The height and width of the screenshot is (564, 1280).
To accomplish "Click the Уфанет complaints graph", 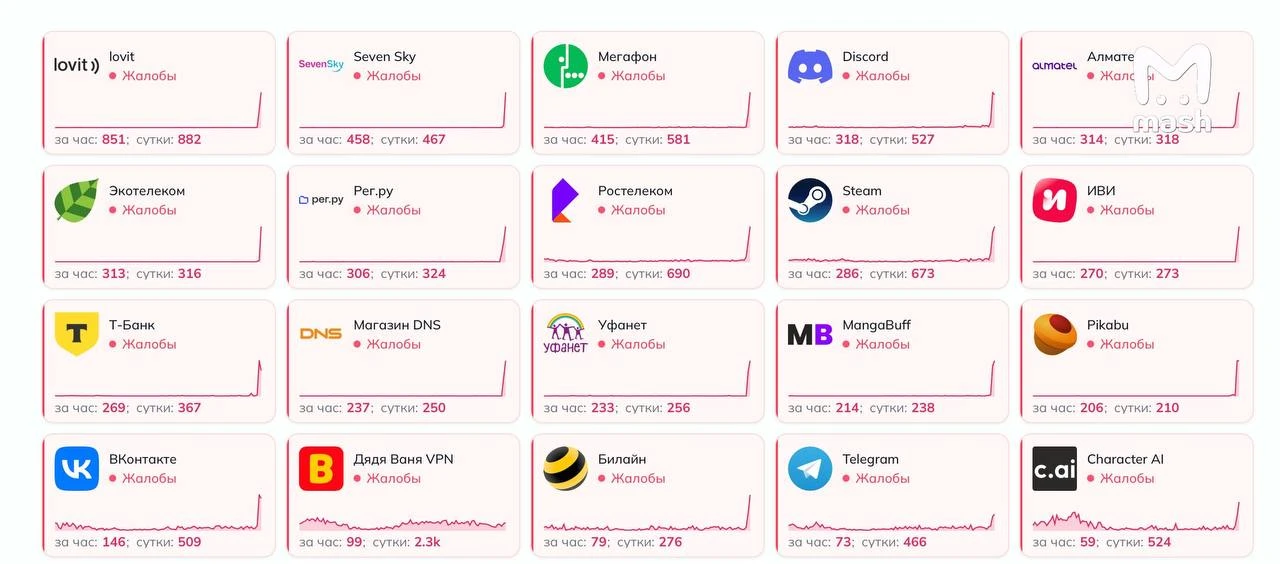I will point(647,378).
